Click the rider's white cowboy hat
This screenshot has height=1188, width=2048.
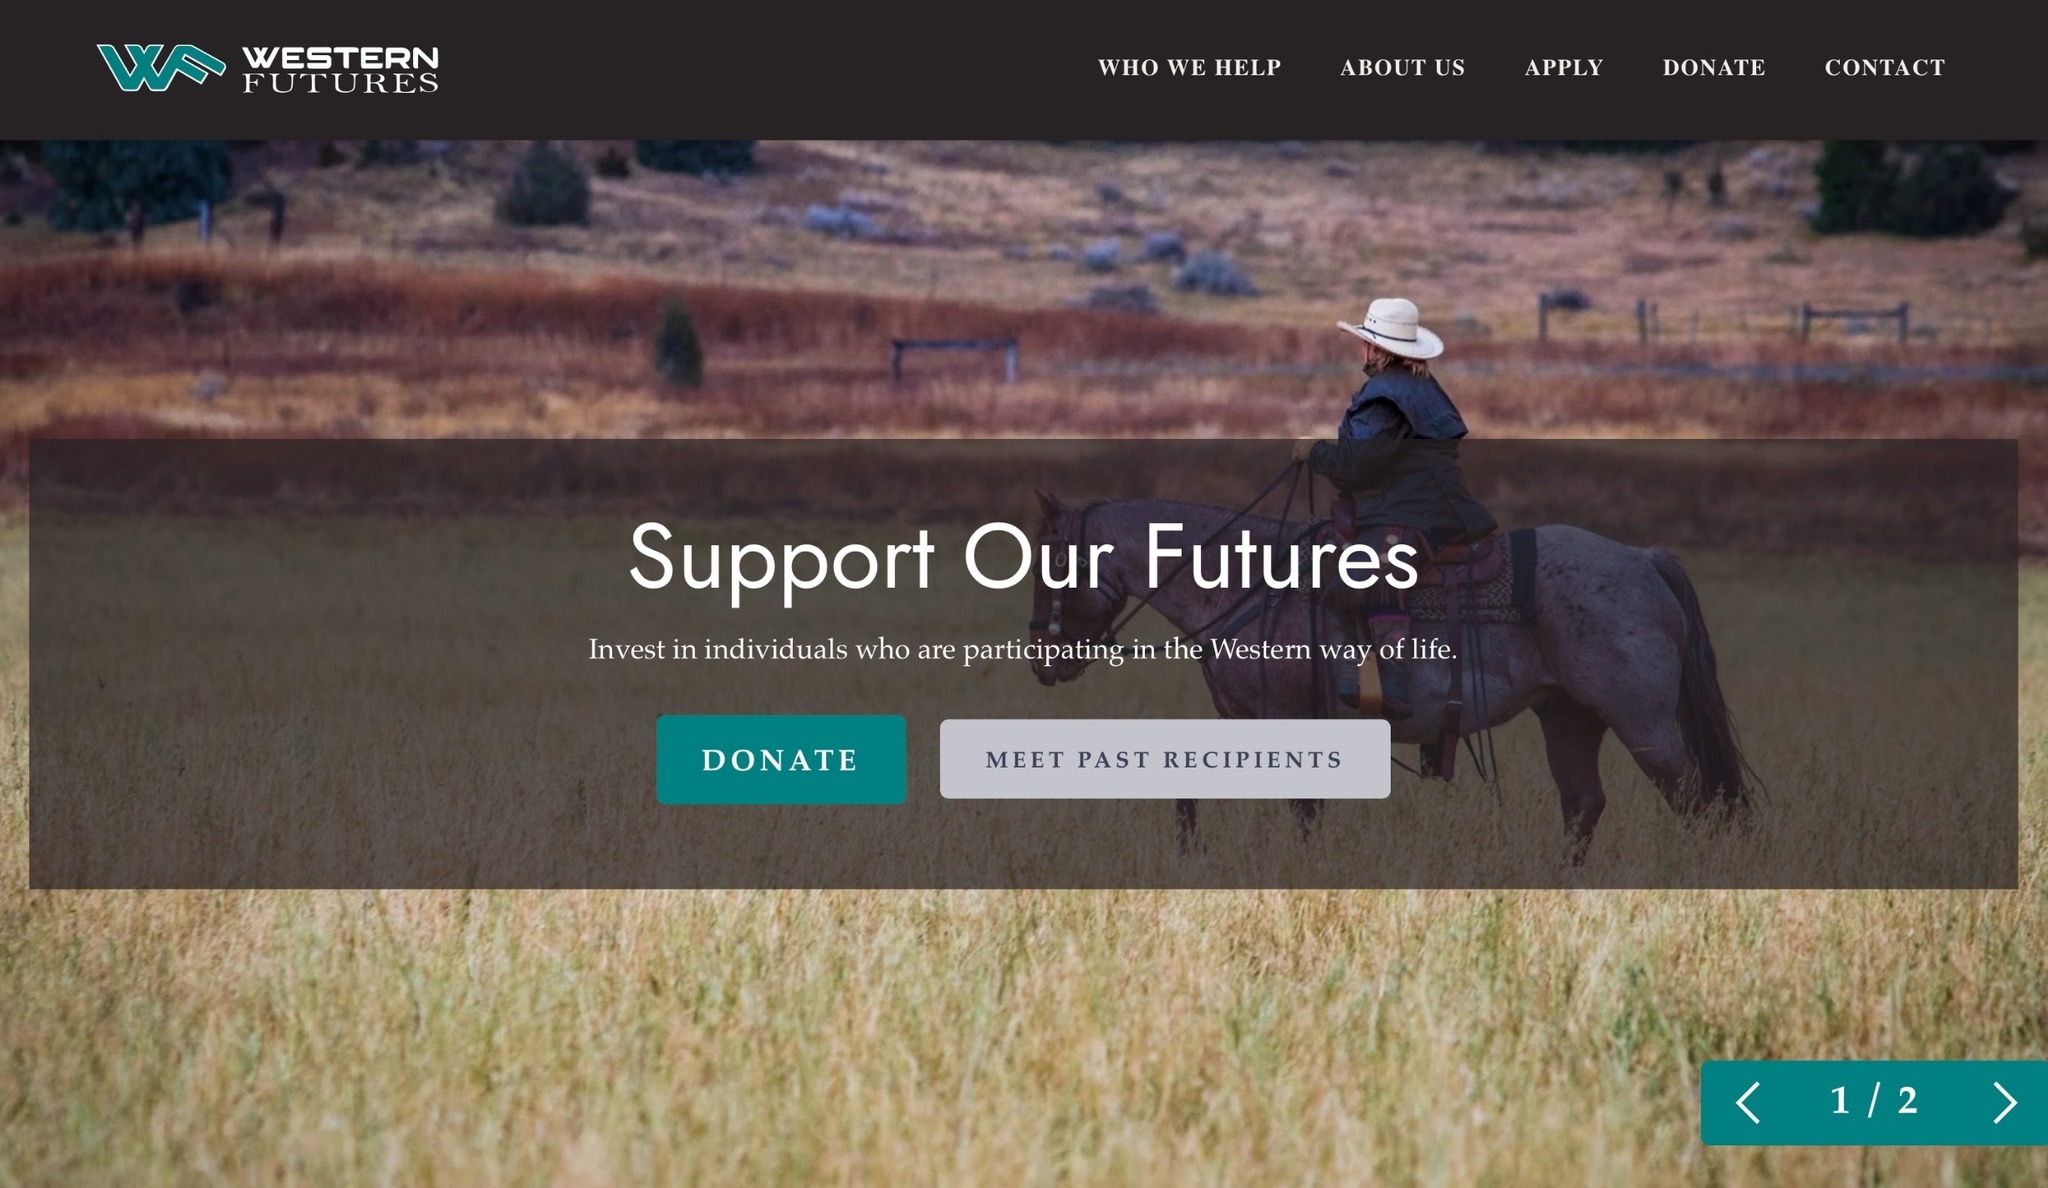pyautogui.click(x=1393, y=327)
